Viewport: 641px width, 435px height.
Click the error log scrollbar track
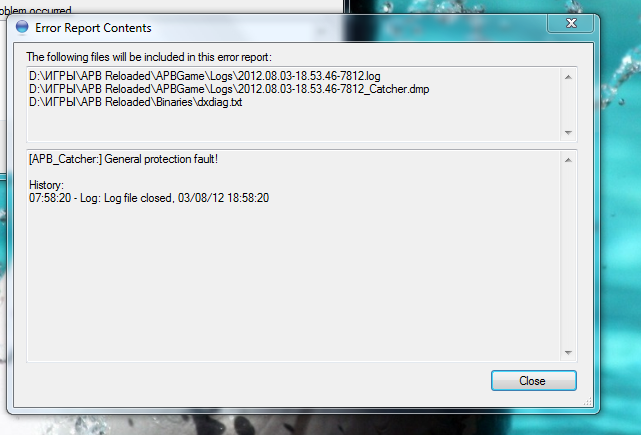(568, 256)
